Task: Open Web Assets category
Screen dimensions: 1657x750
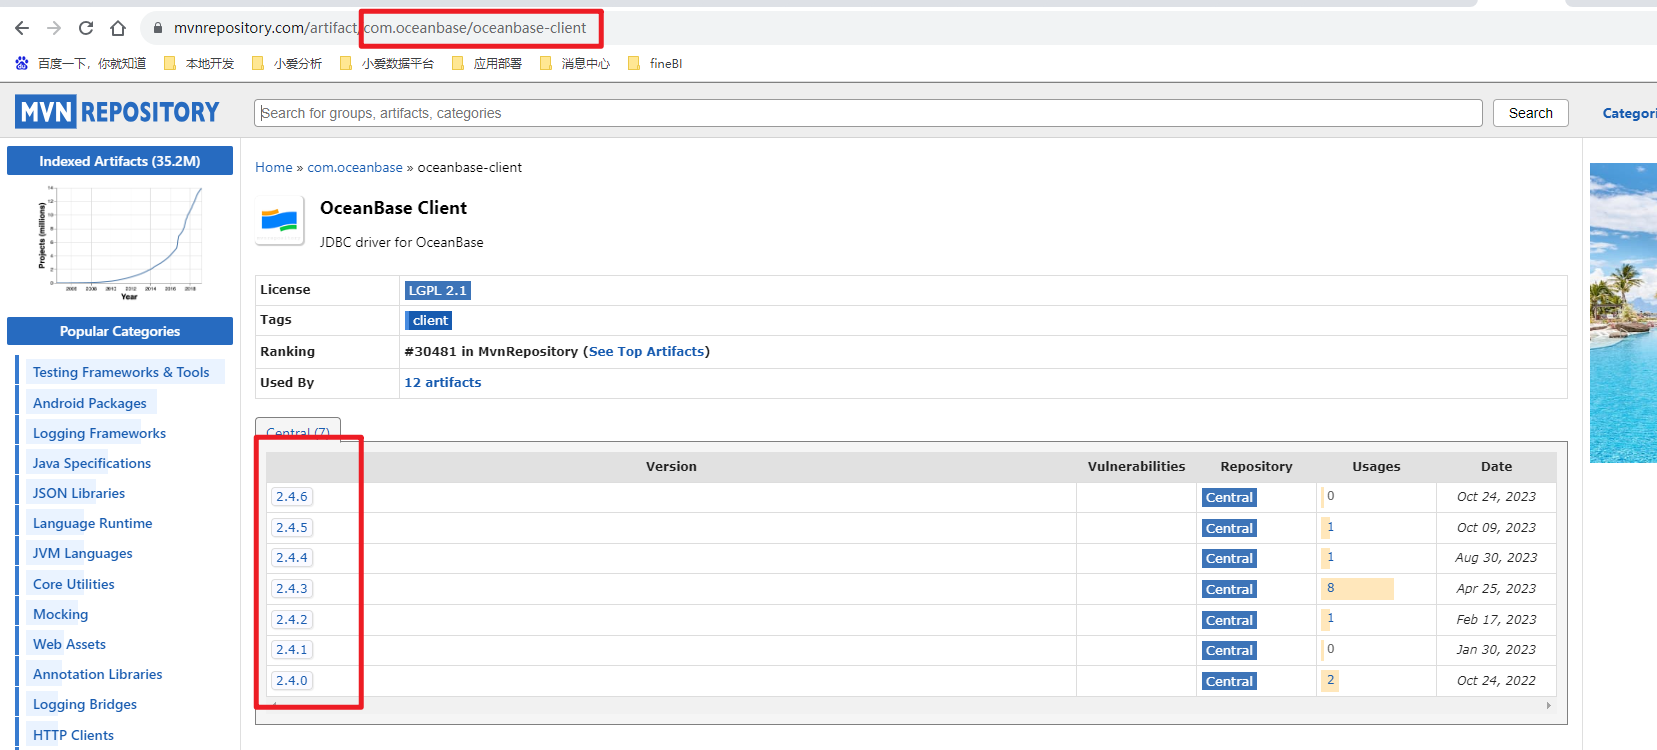Action: [x=70, y=644]
